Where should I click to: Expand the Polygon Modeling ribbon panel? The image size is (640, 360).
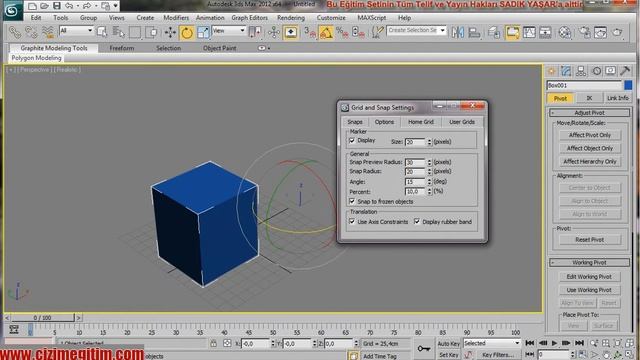(x=36, y=58)
